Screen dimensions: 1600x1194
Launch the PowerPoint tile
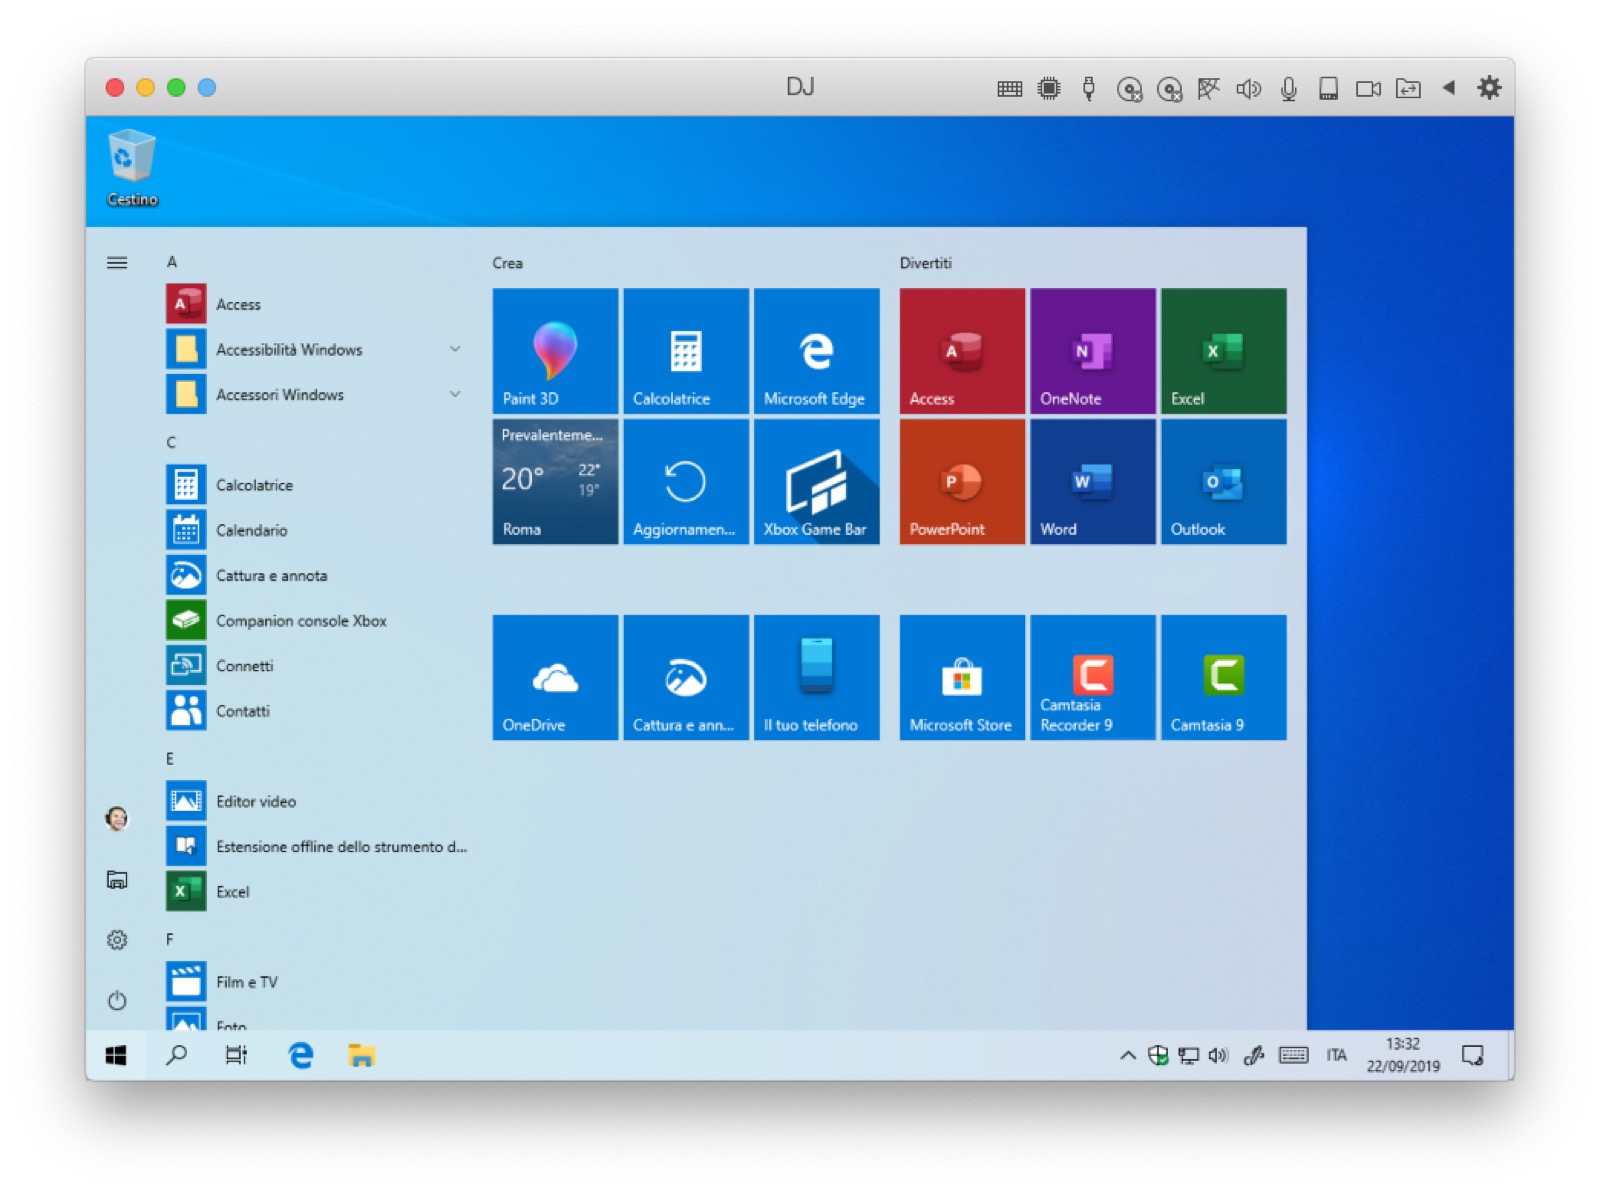962,482
